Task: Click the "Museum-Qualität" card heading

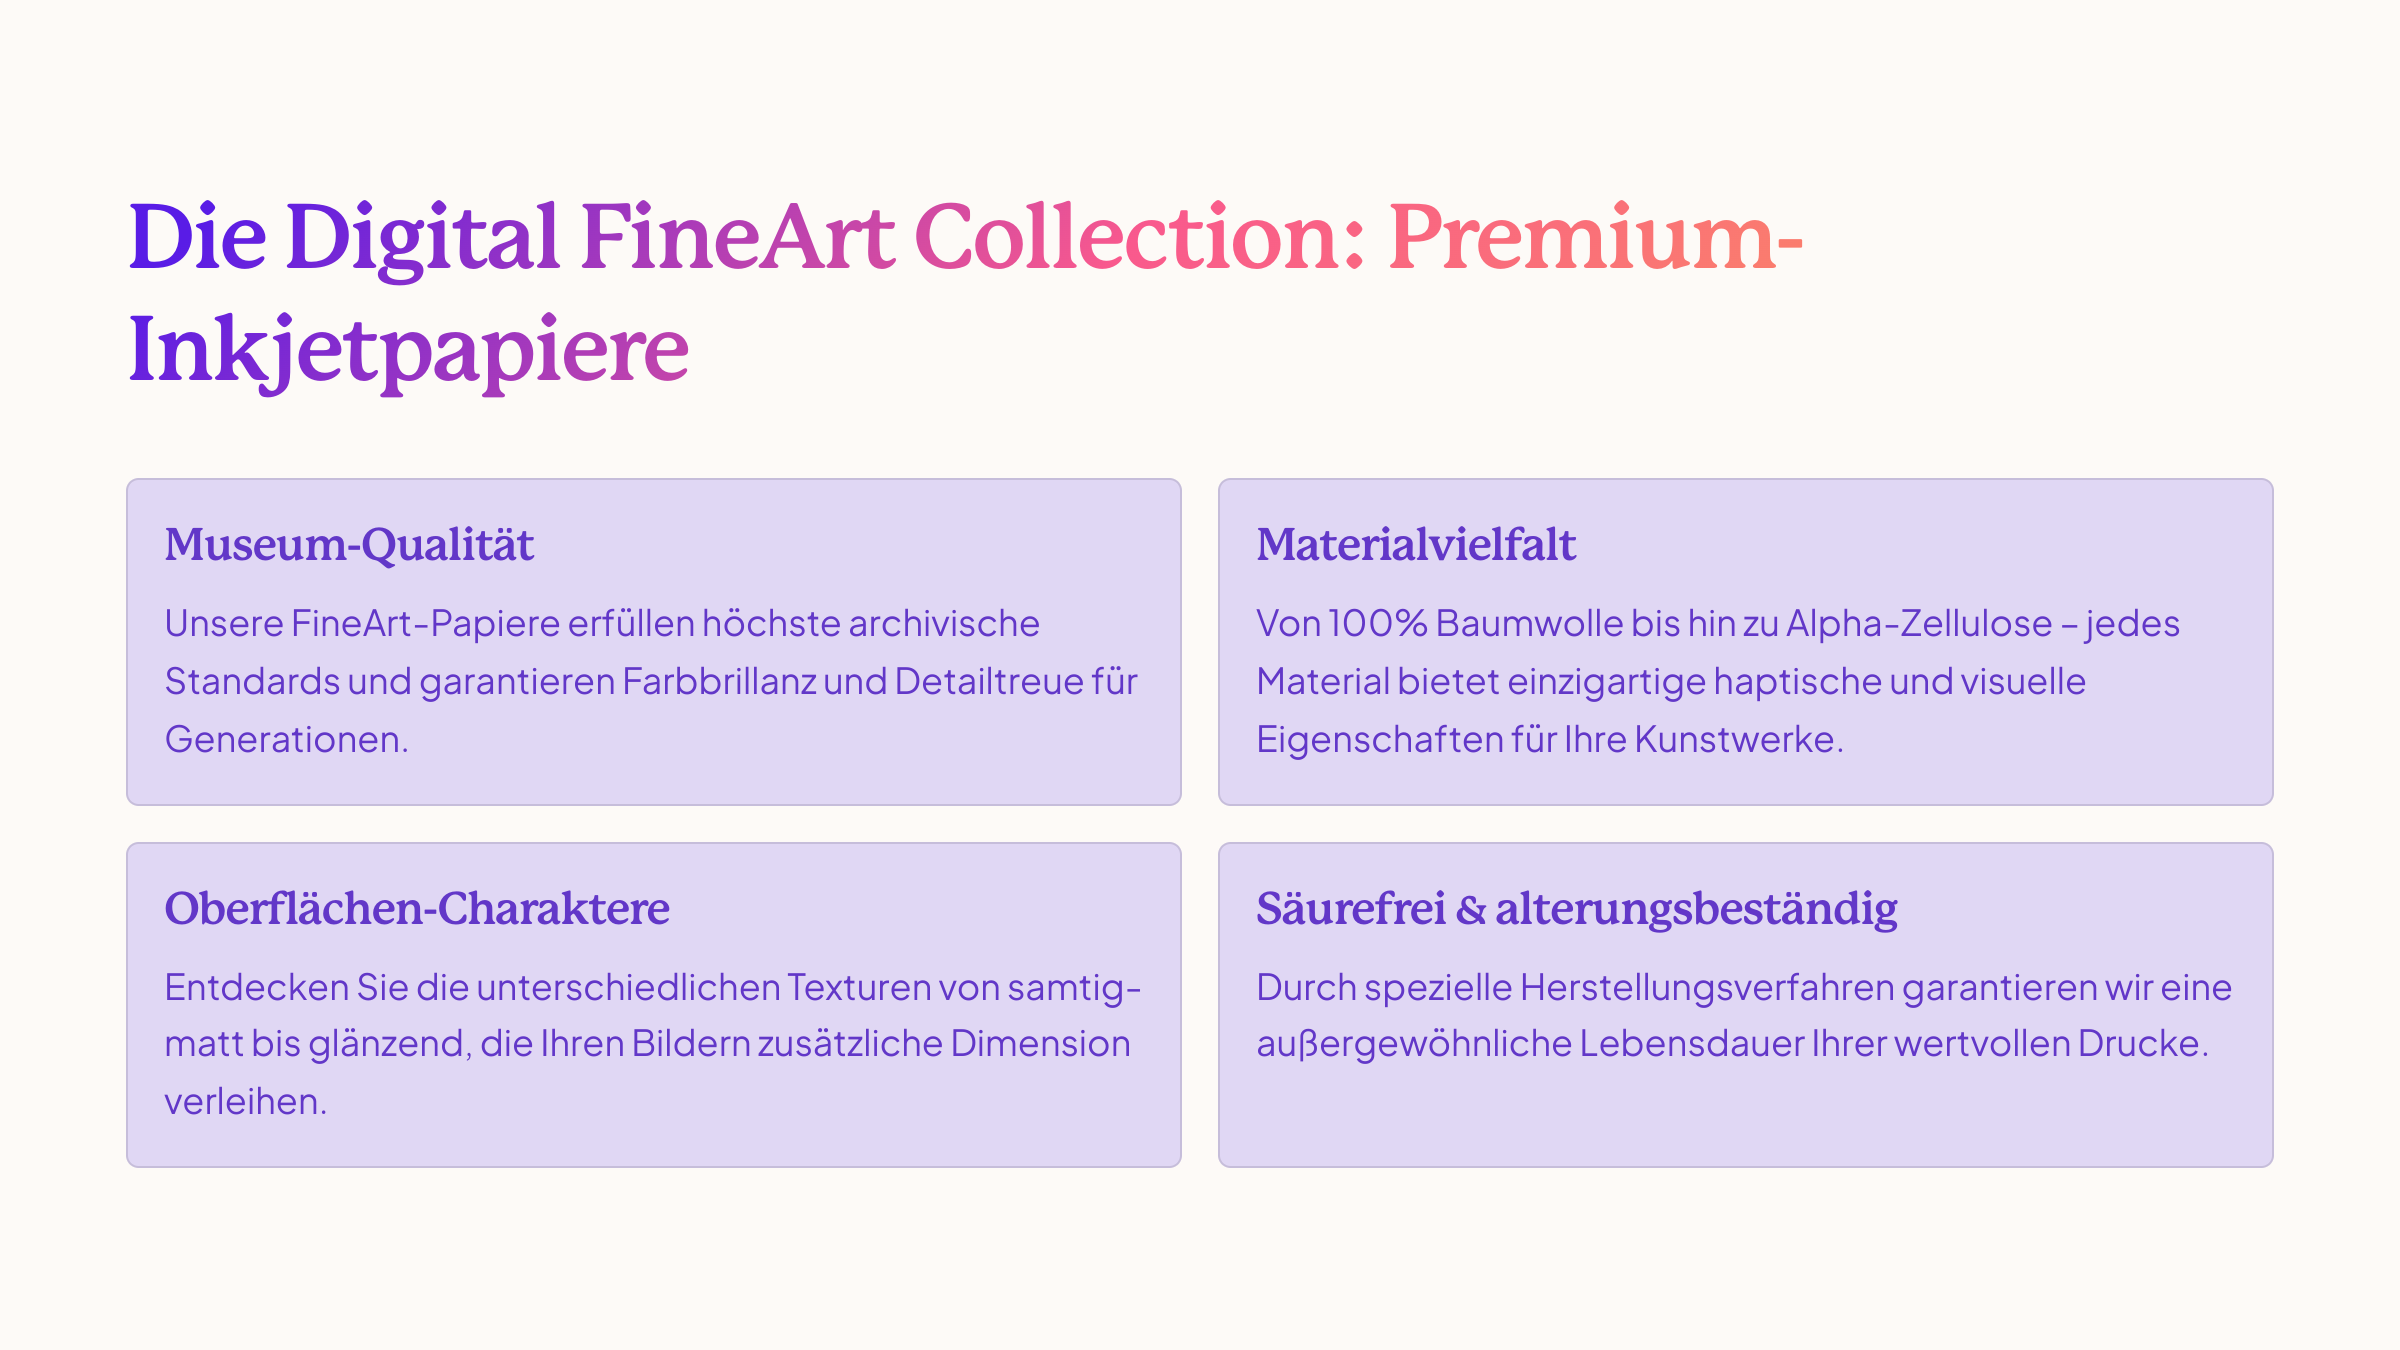Action: 349,545
